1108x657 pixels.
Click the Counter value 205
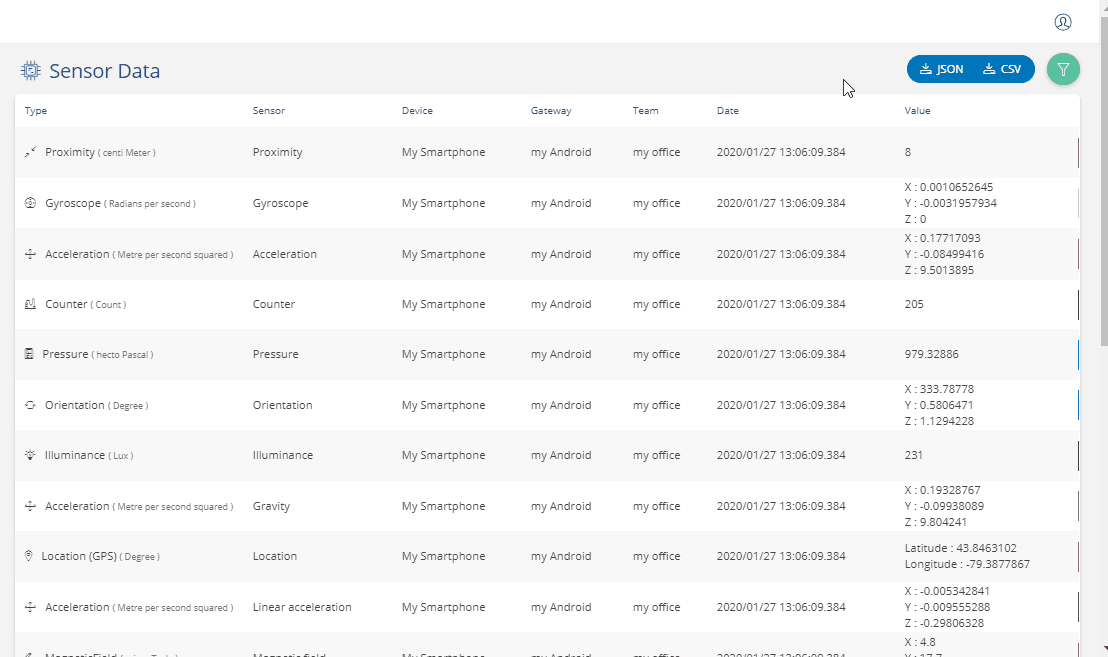click(914, 304)
